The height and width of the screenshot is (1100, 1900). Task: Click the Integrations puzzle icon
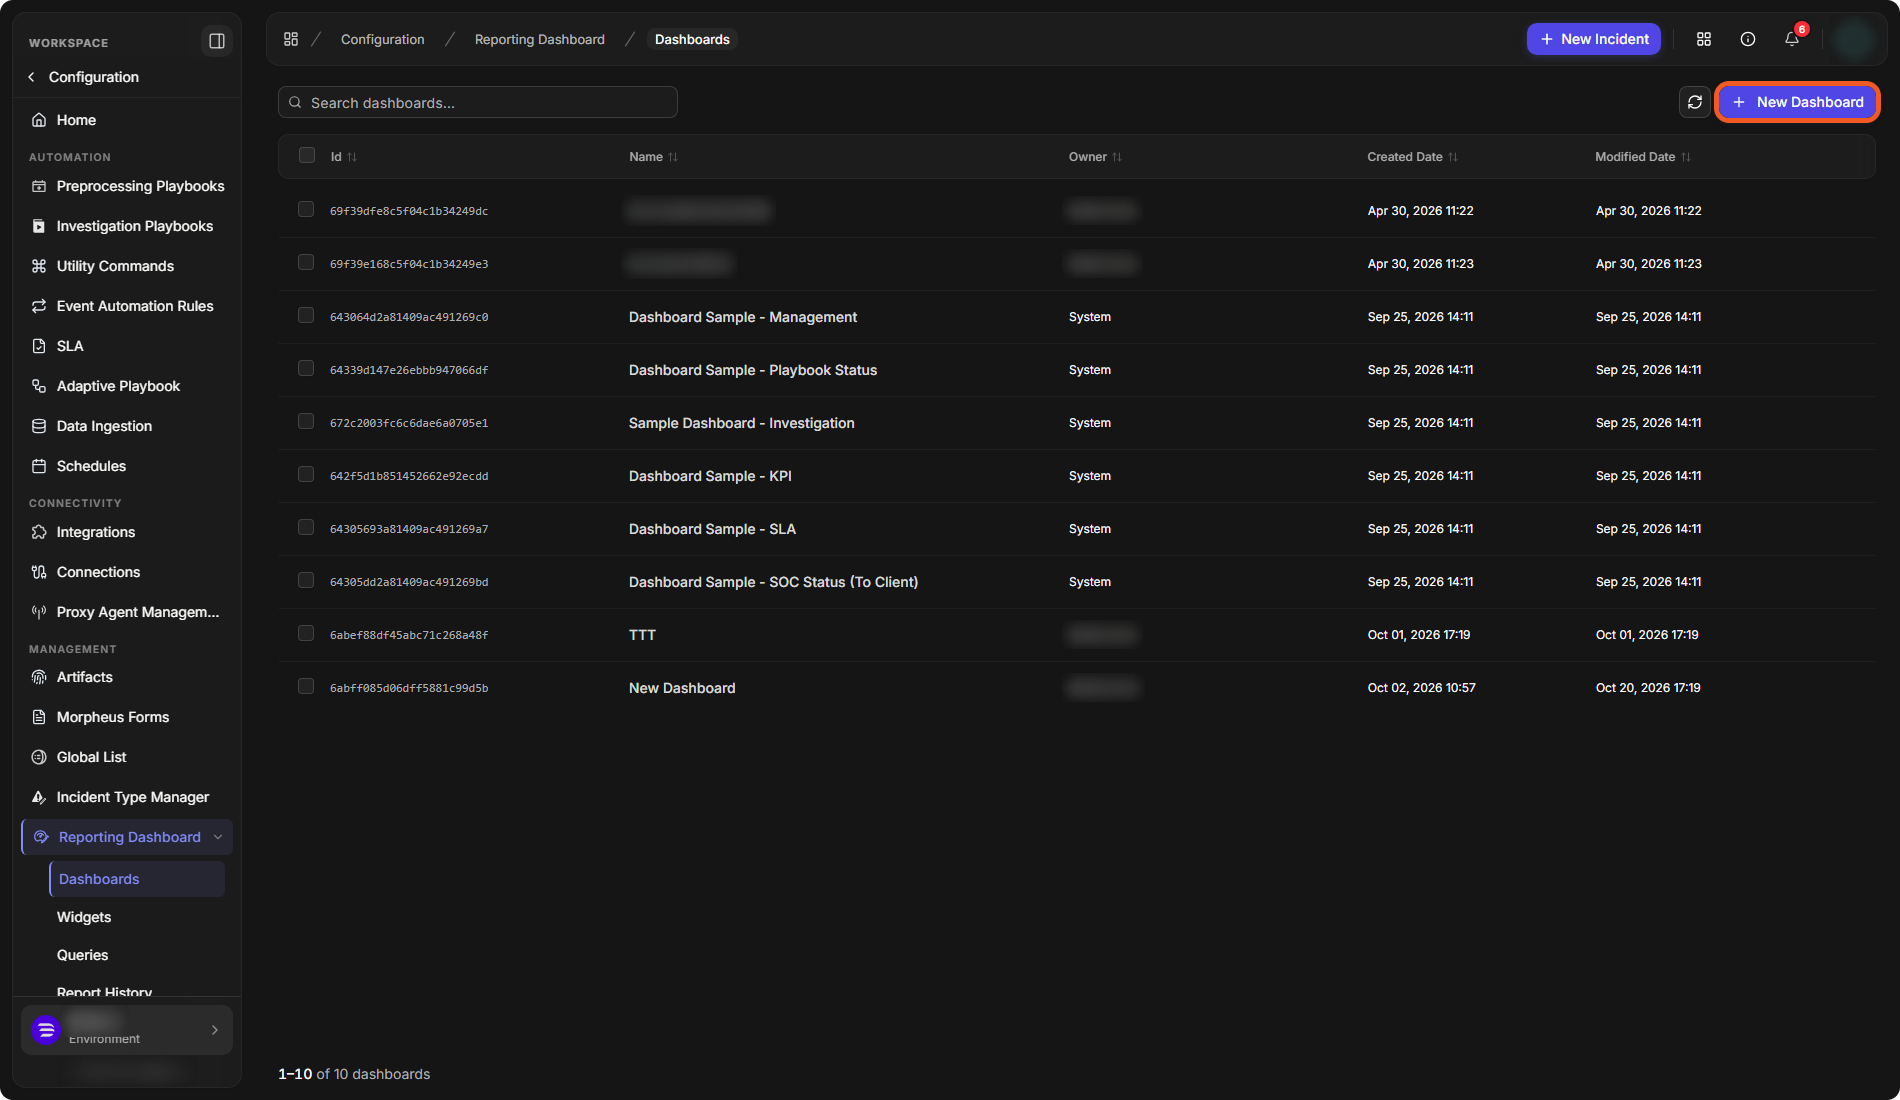coord(39,532)
